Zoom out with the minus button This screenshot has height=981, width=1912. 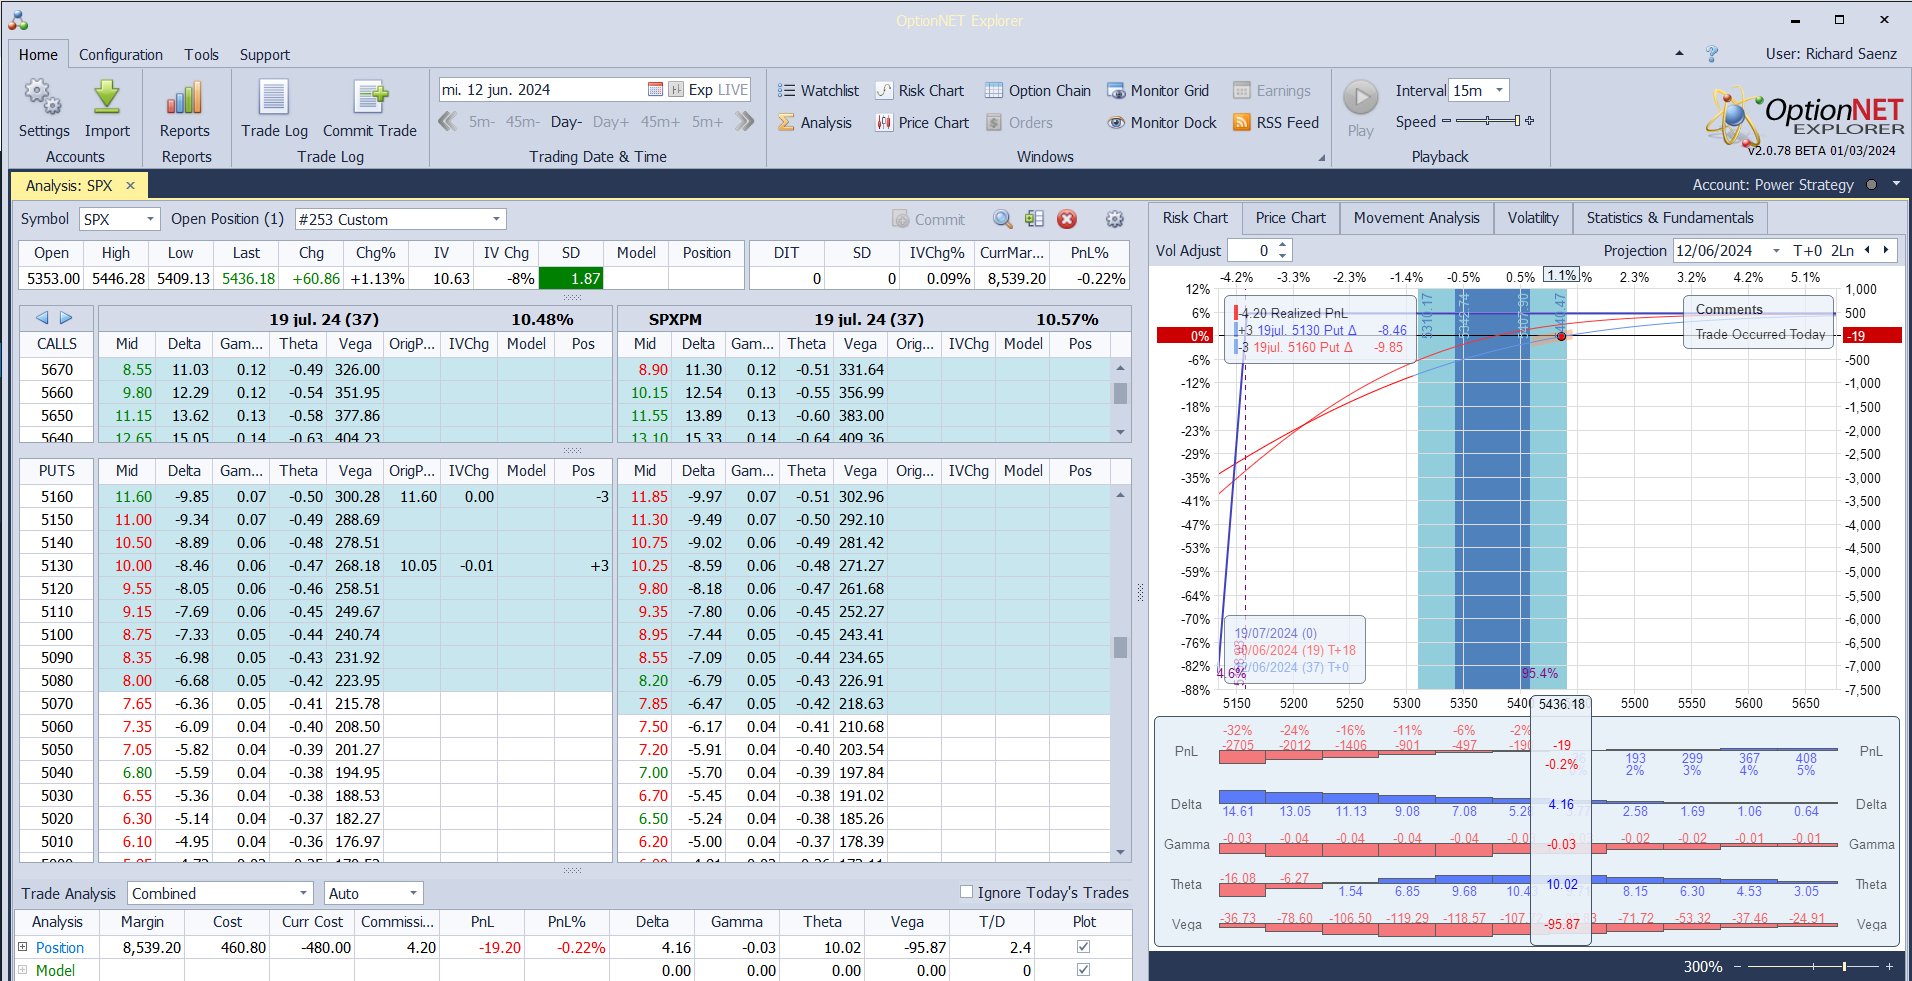(1737, 967)
